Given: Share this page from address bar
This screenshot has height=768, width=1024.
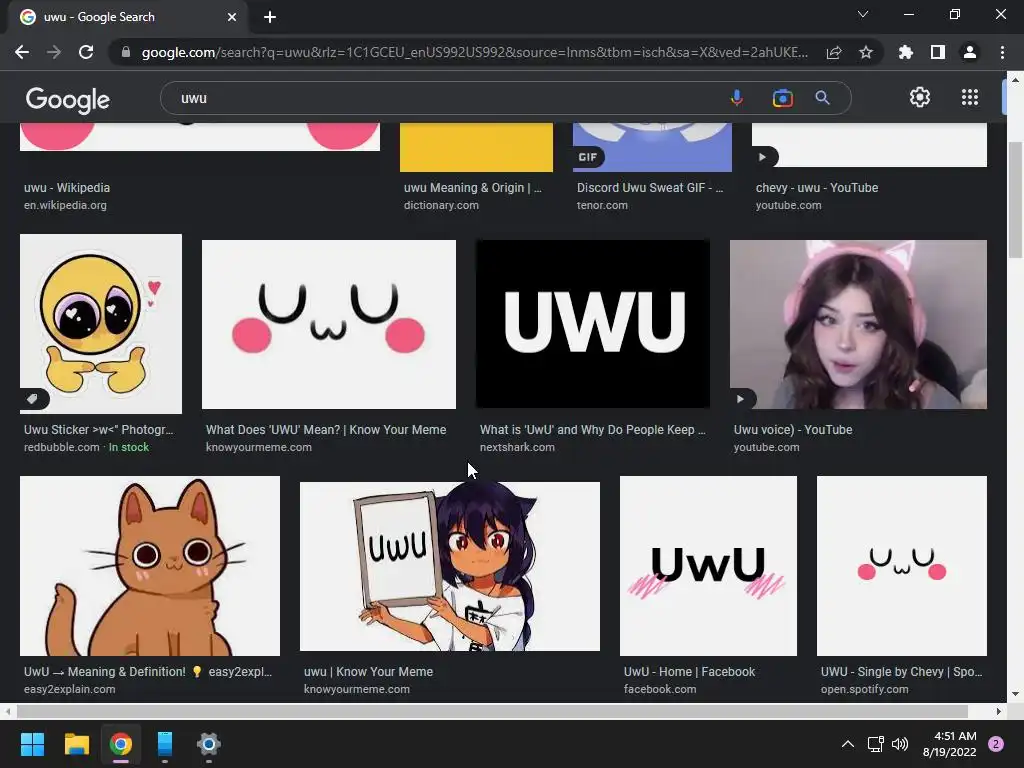Looking at the screenshot, I should click(x=834, y=52).
